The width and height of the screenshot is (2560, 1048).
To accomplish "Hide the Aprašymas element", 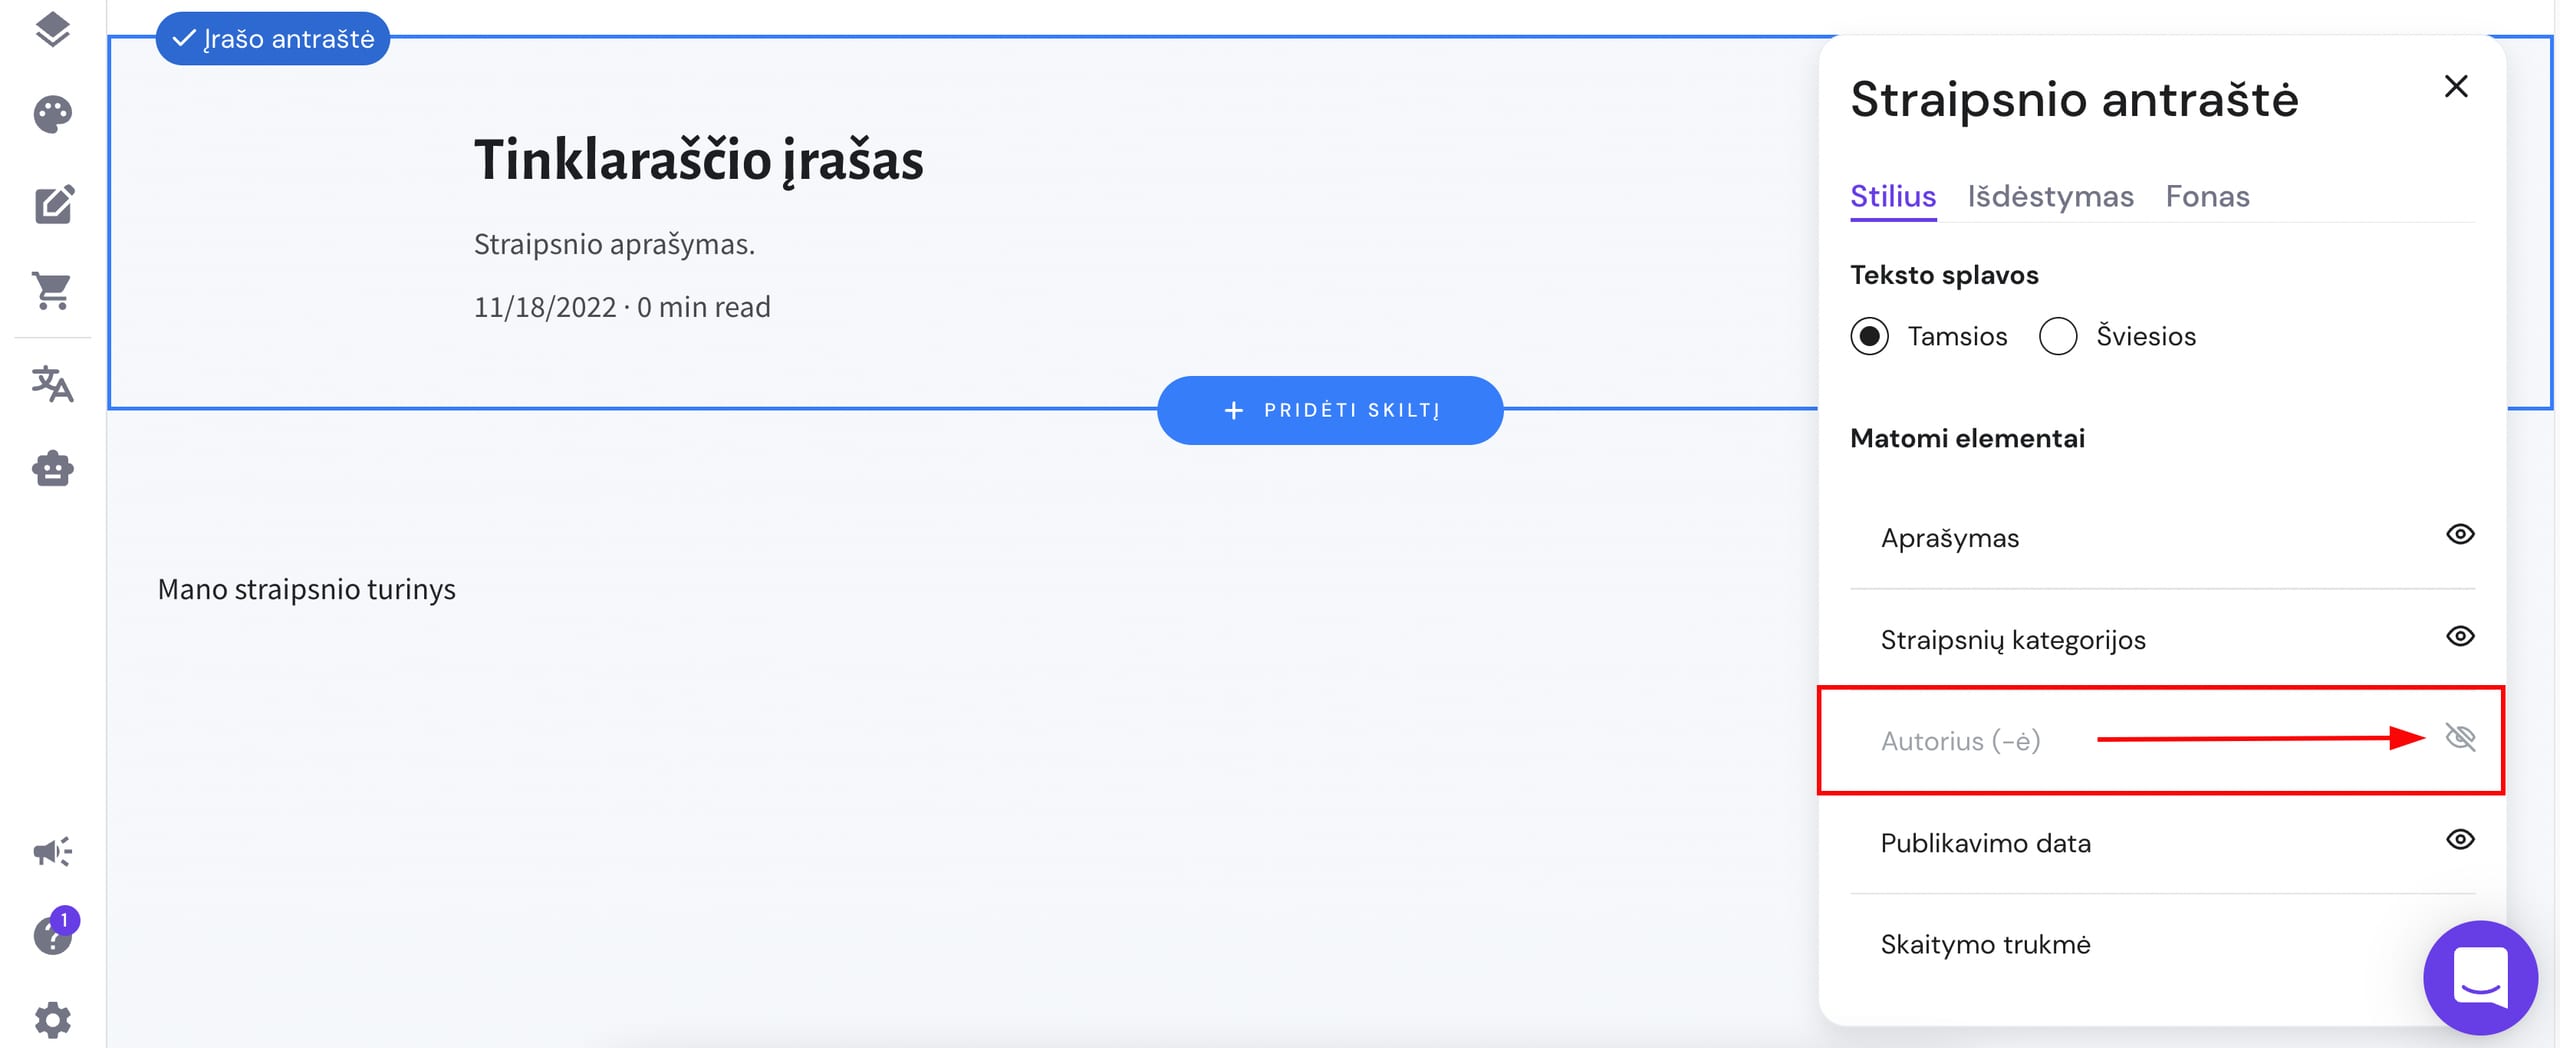I will pyautogui.click(x=2461, y=536).
